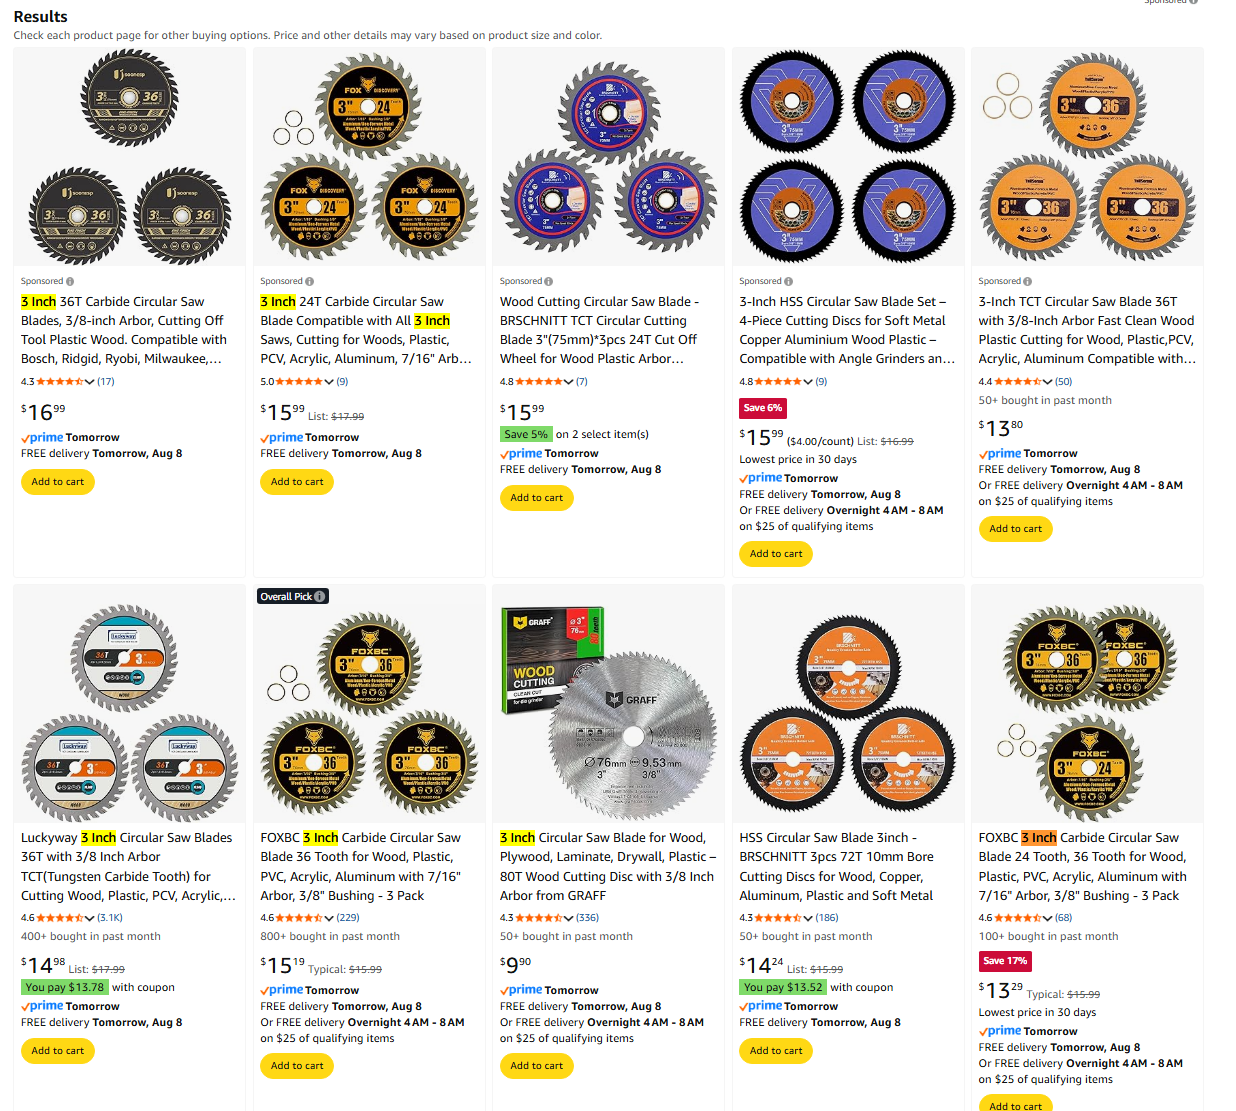The width and height of the screenshot is (1236, 1111).
Task: Open the GRAFF Wood Cutting blade product image
Action: click(x=608, y=703)
